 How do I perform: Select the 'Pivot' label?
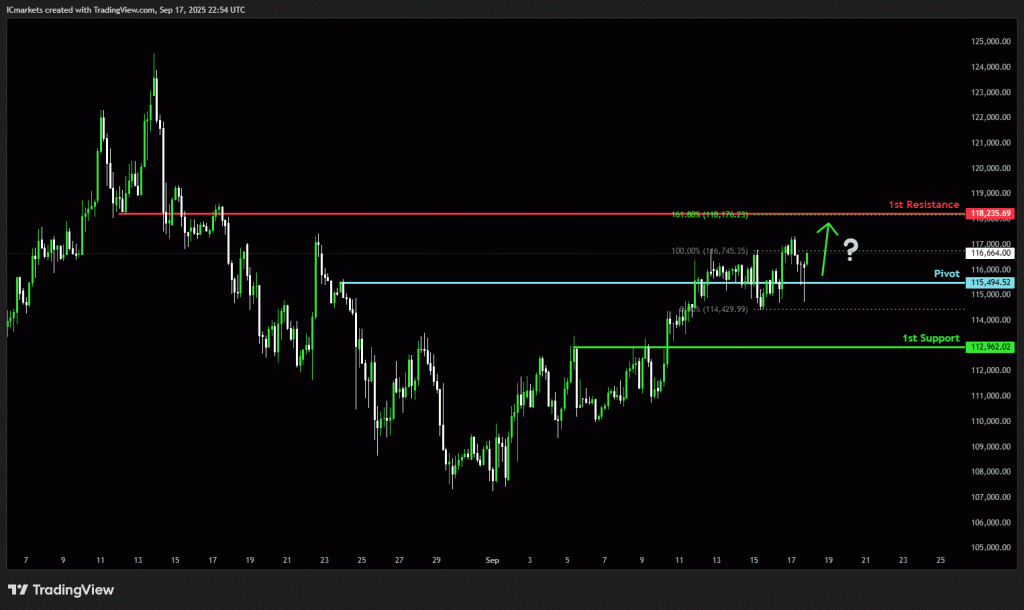click(946, 274)
